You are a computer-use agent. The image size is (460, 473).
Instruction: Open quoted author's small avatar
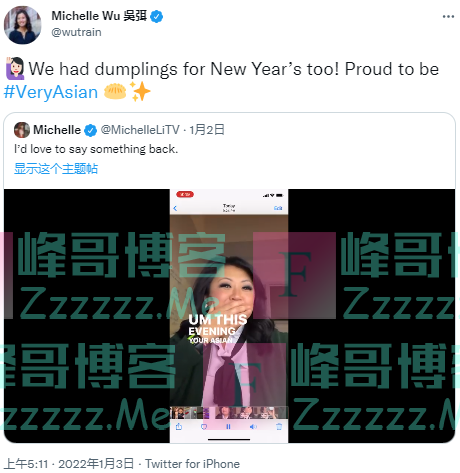click(x=22, y=130)
